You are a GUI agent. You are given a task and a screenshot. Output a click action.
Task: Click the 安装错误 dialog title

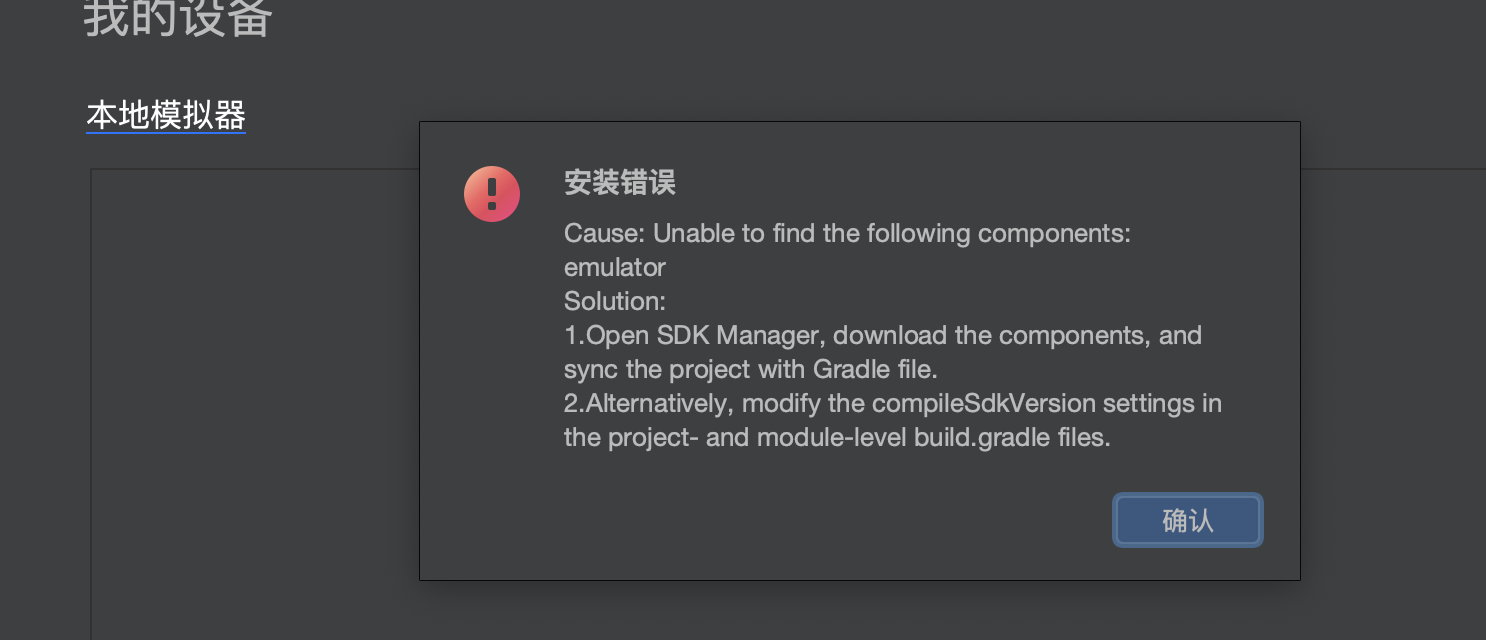pos(620,183)
